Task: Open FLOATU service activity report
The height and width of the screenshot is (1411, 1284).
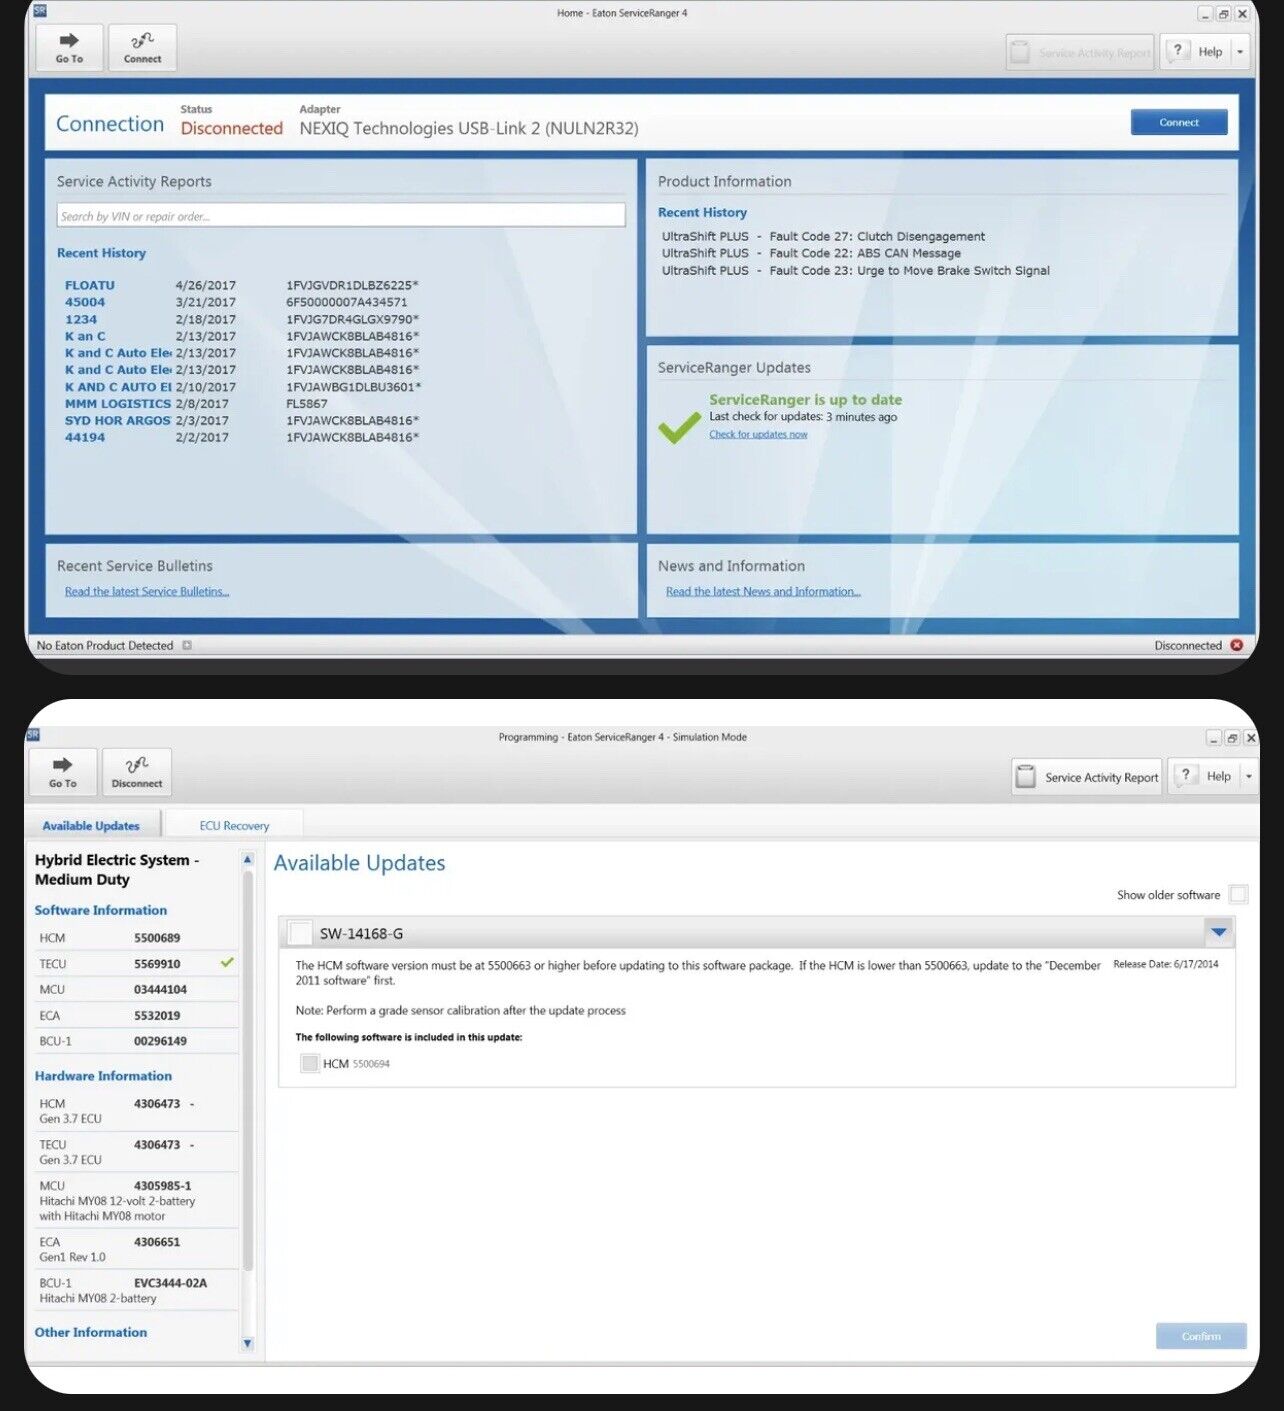Action: (90, 285)
